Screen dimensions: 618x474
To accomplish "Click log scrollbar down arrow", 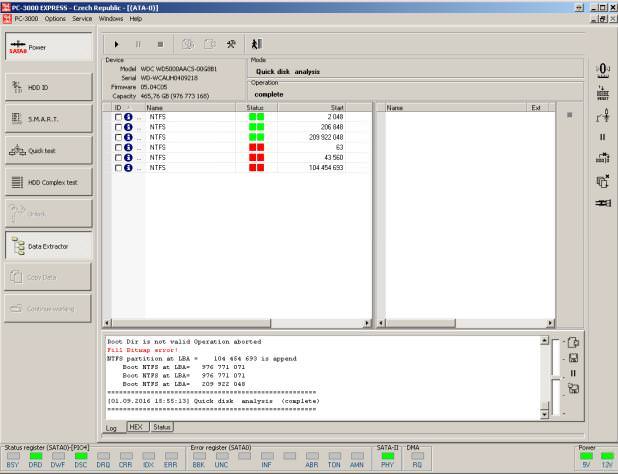I will 544,414.
